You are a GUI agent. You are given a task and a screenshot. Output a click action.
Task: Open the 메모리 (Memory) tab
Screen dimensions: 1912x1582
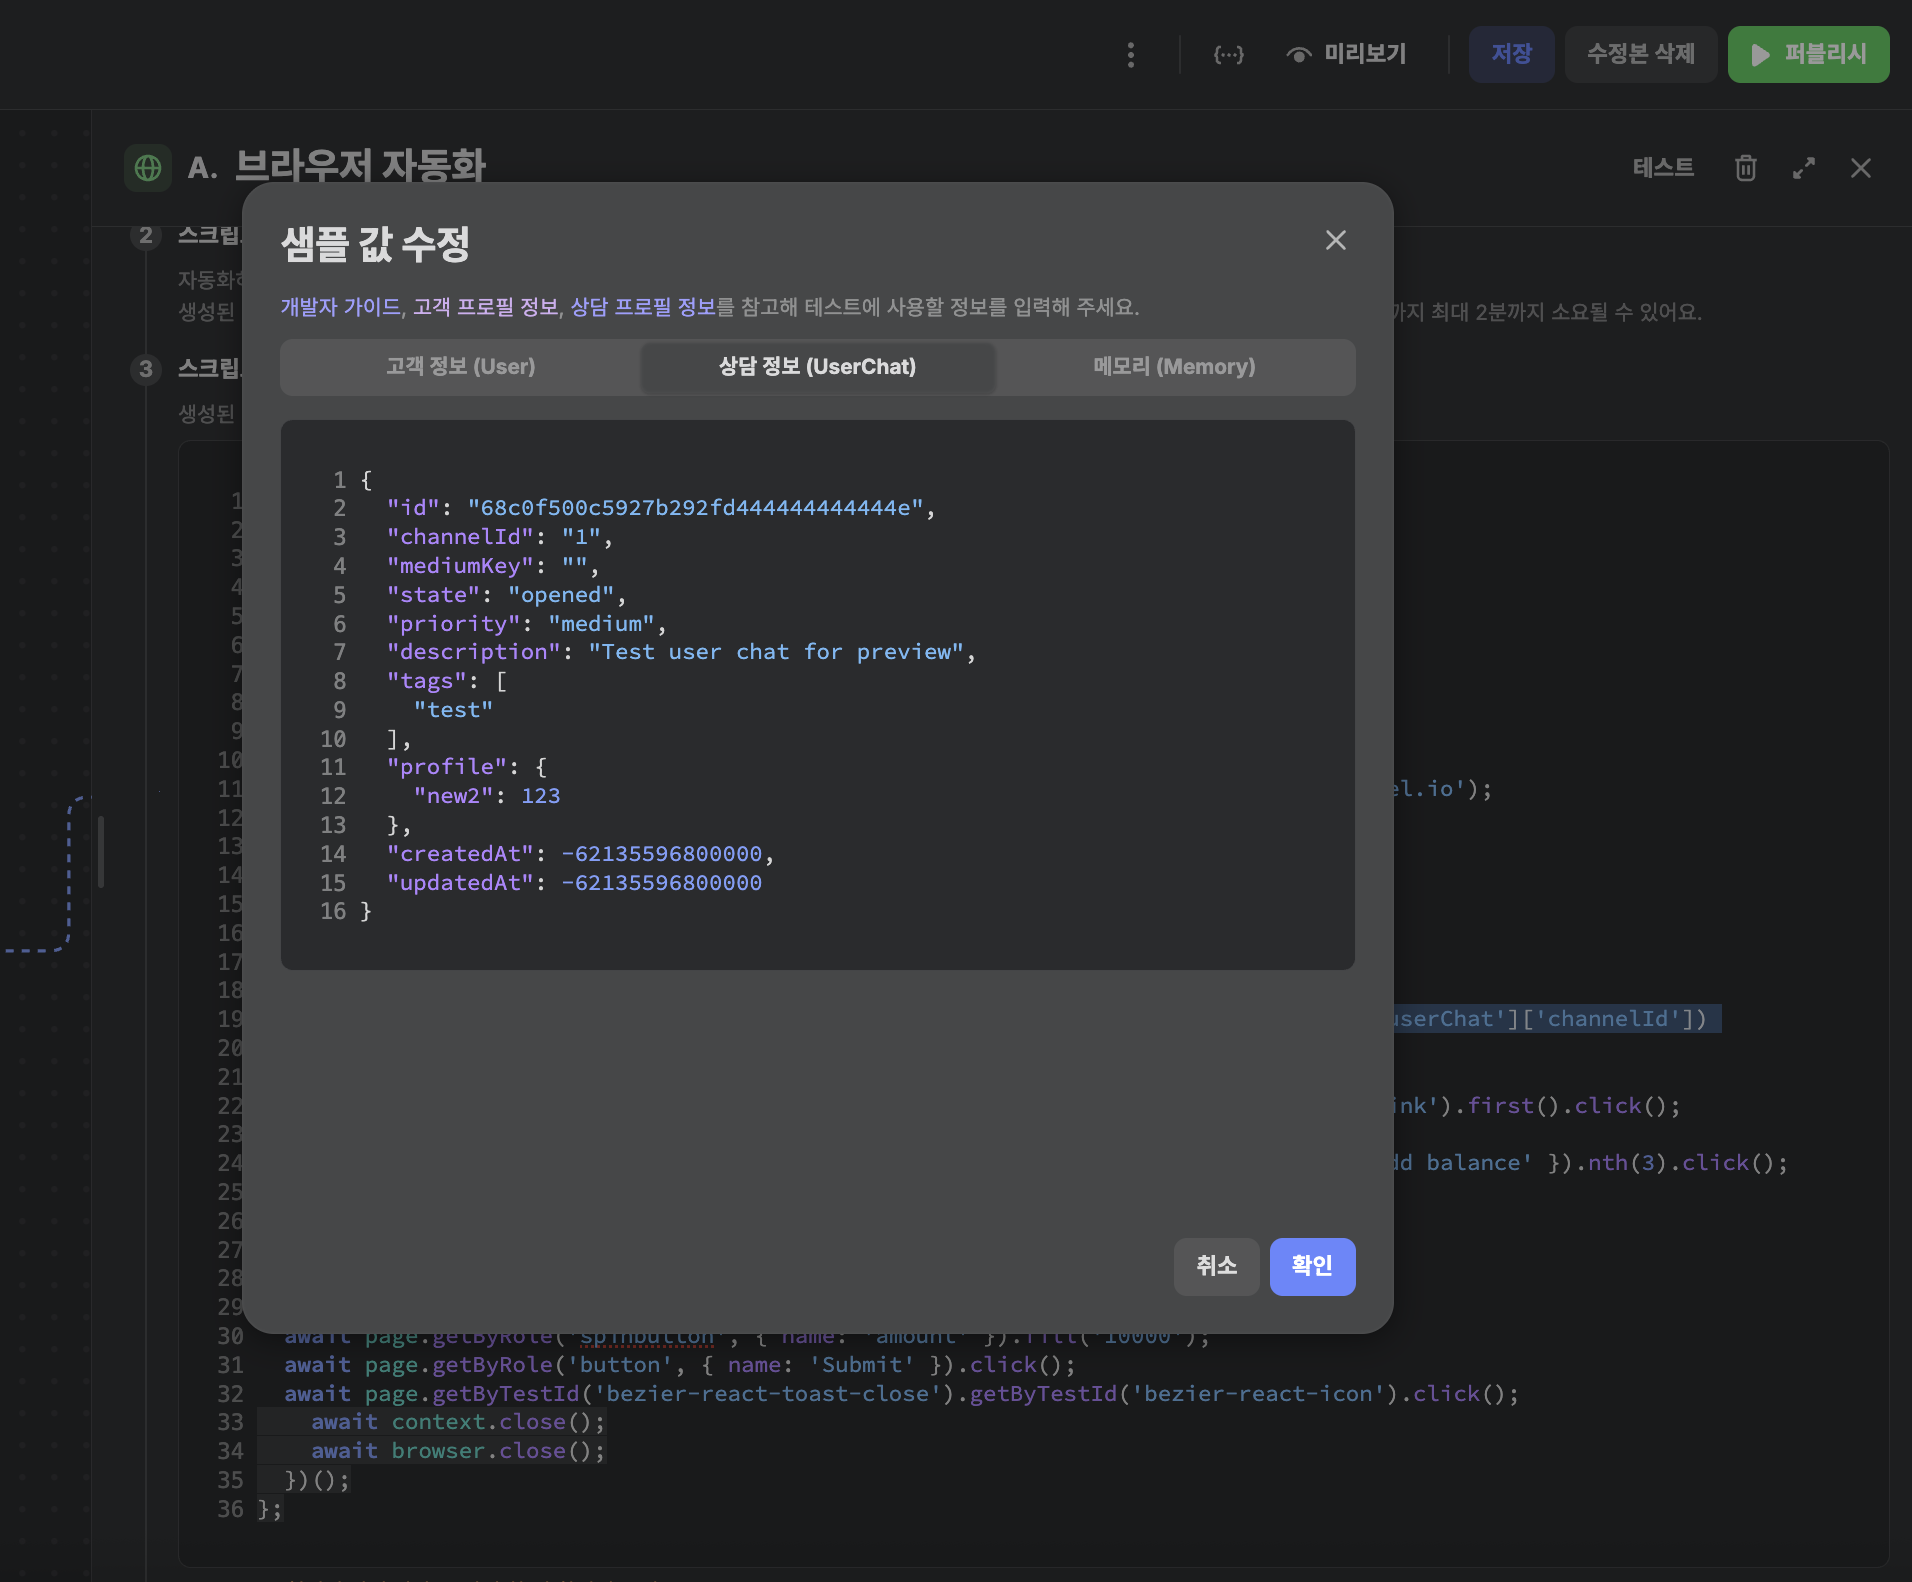pos(1174,367)
